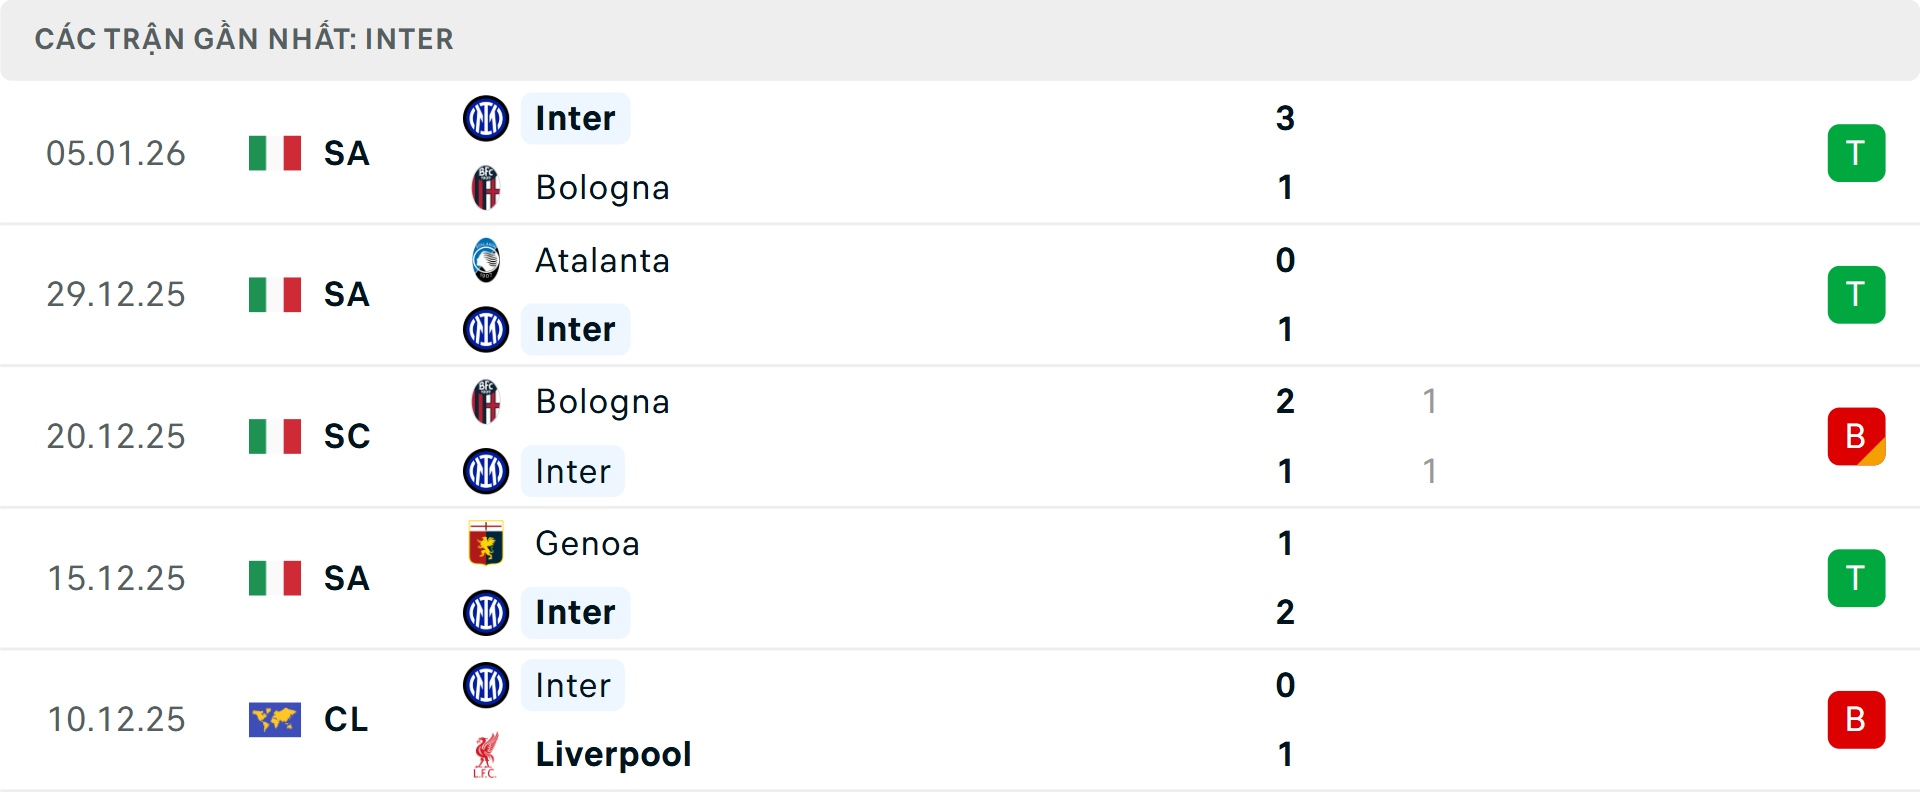
Task: Select the SC competition label on 20.12.25
Action: pyautogui.click(x=347, y=436)
